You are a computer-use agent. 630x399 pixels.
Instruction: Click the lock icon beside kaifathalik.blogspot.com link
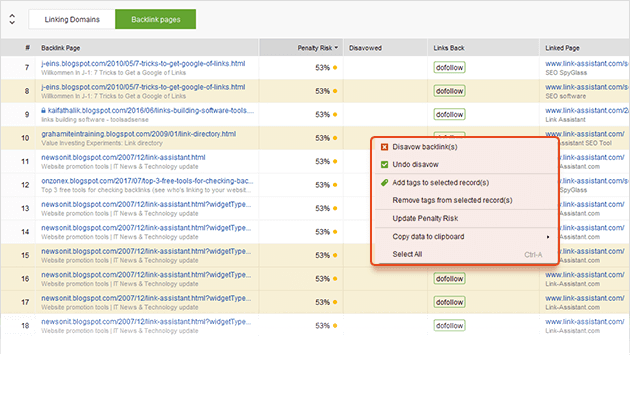click(43, 110)
